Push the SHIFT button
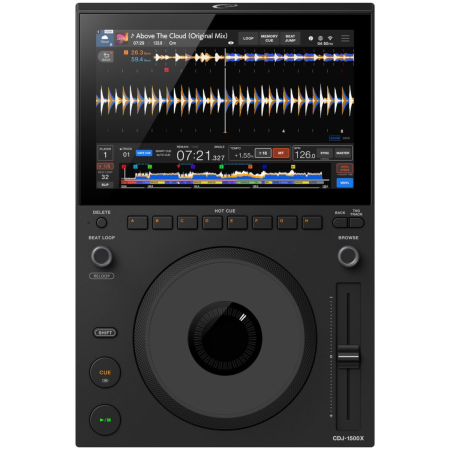 tap(105, 333)
